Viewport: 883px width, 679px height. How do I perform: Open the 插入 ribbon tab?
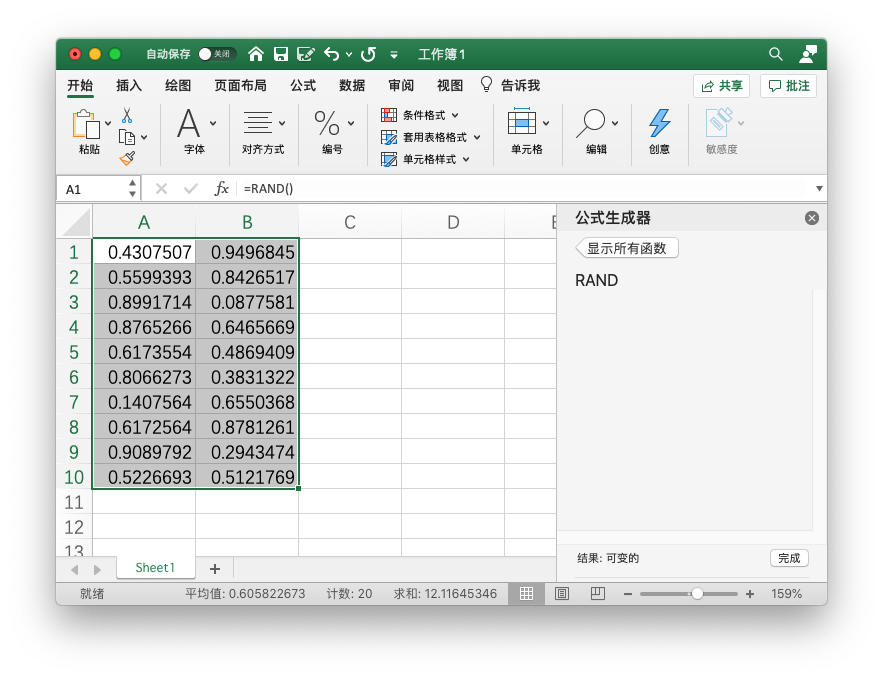[129, 86]
